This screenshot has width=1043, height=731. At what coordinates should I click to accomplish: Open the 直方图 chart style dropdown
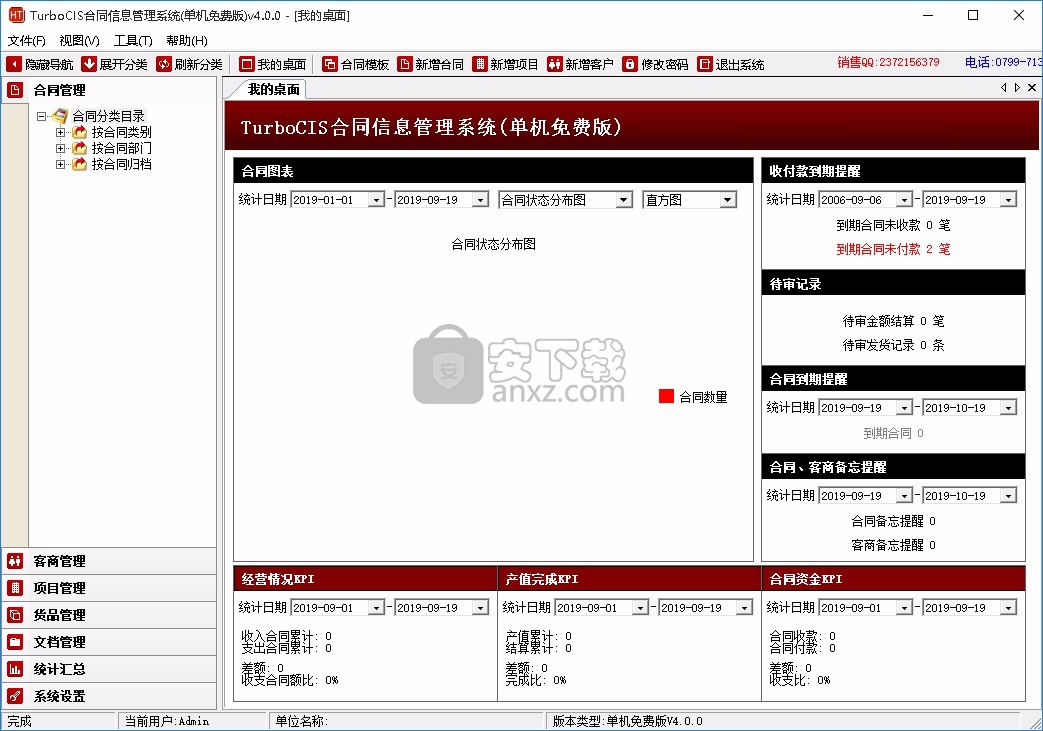point(728,200)
